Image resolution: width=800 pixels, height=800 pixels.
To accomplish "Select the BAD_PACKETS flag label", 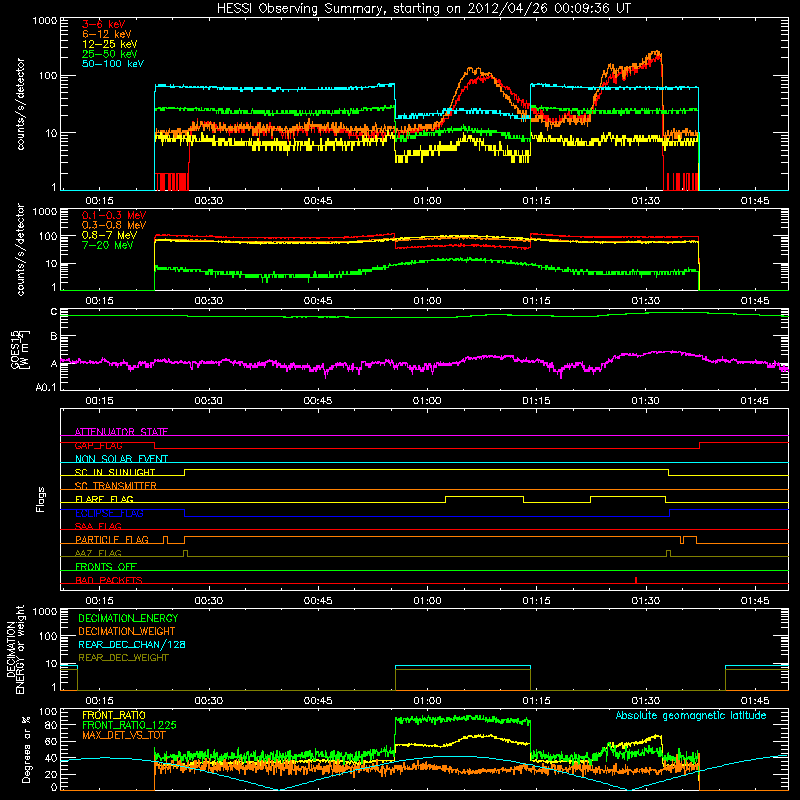I will pos(109,580).
